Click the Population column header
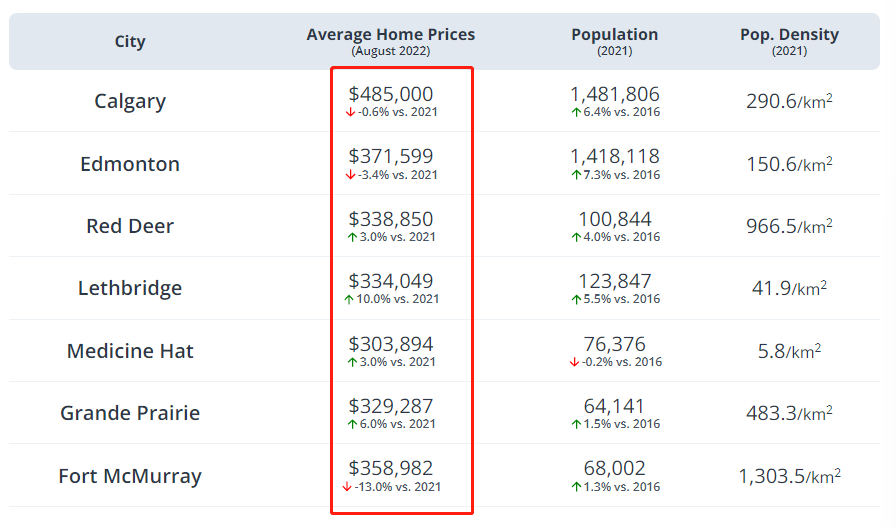This screenshot has height=528, width=896. [614, 35]
